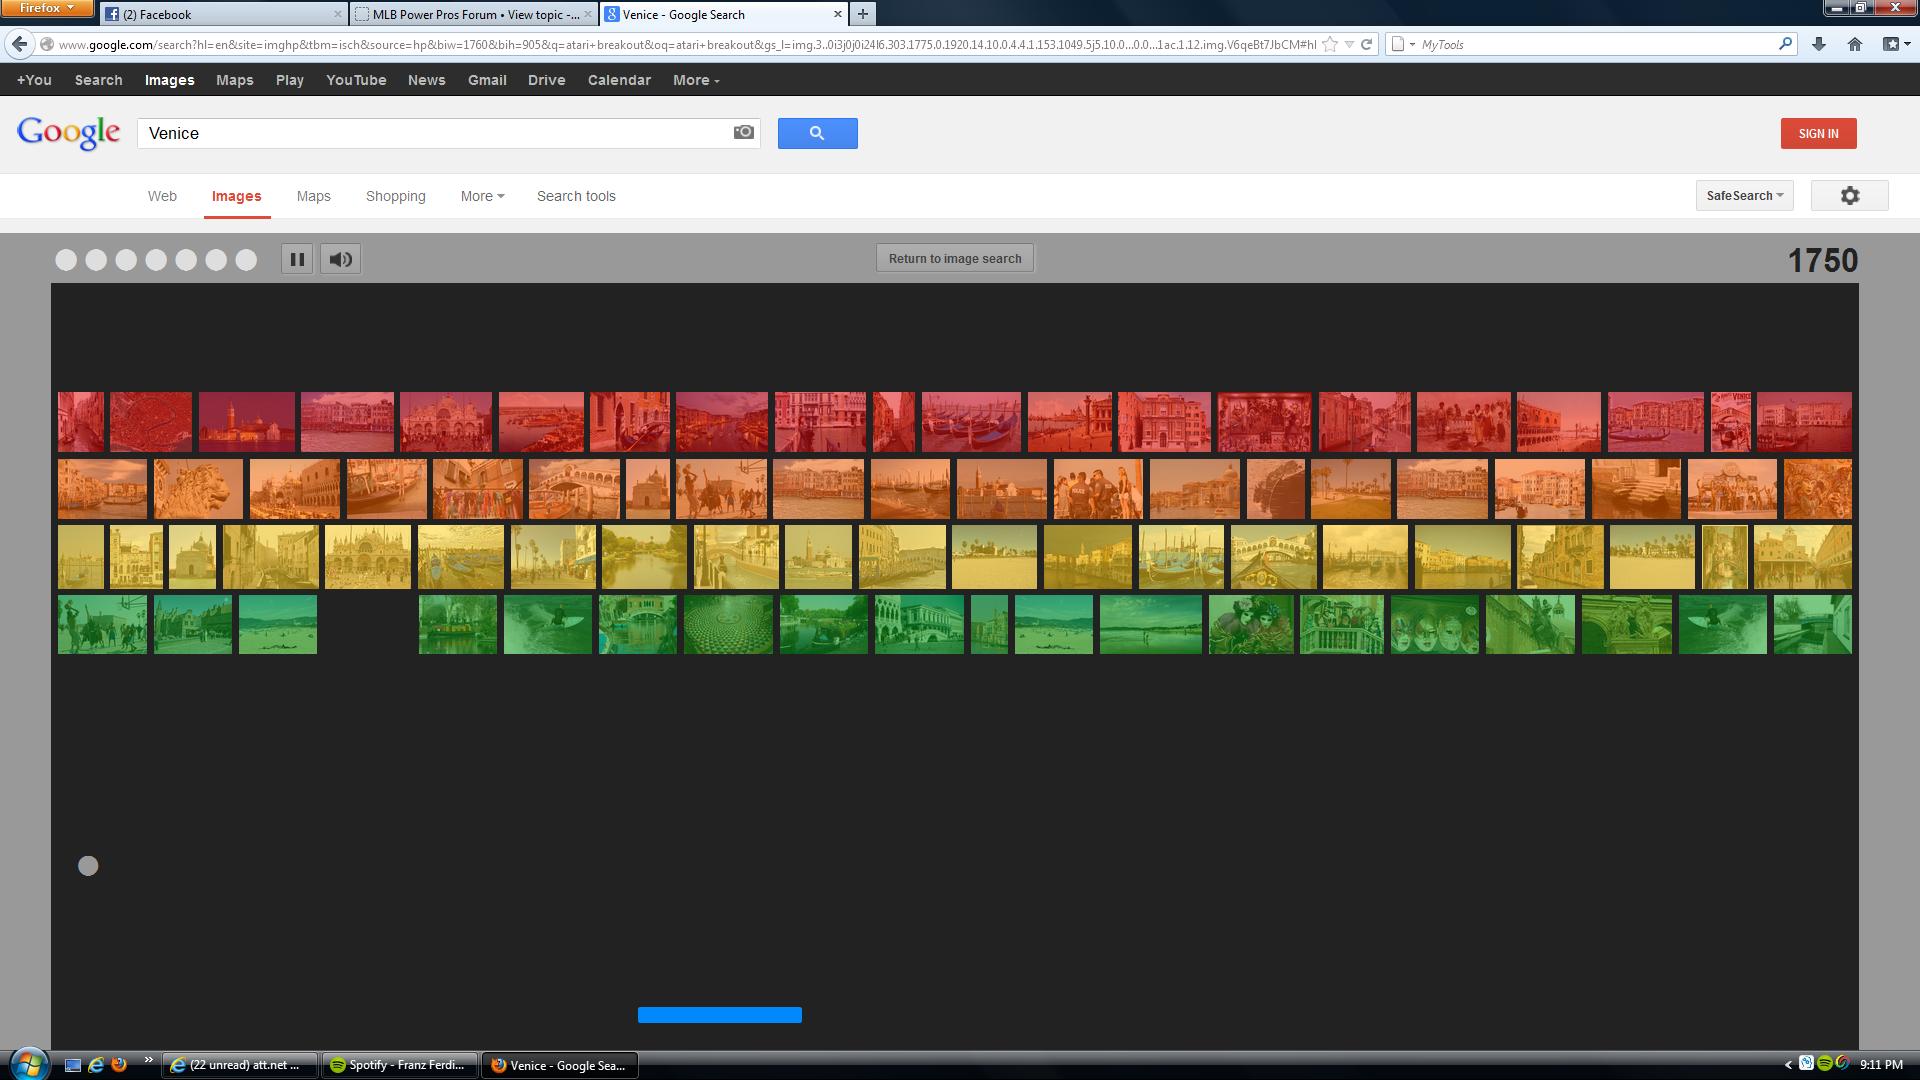Expand More in the black Google bar

coord(696,80)
